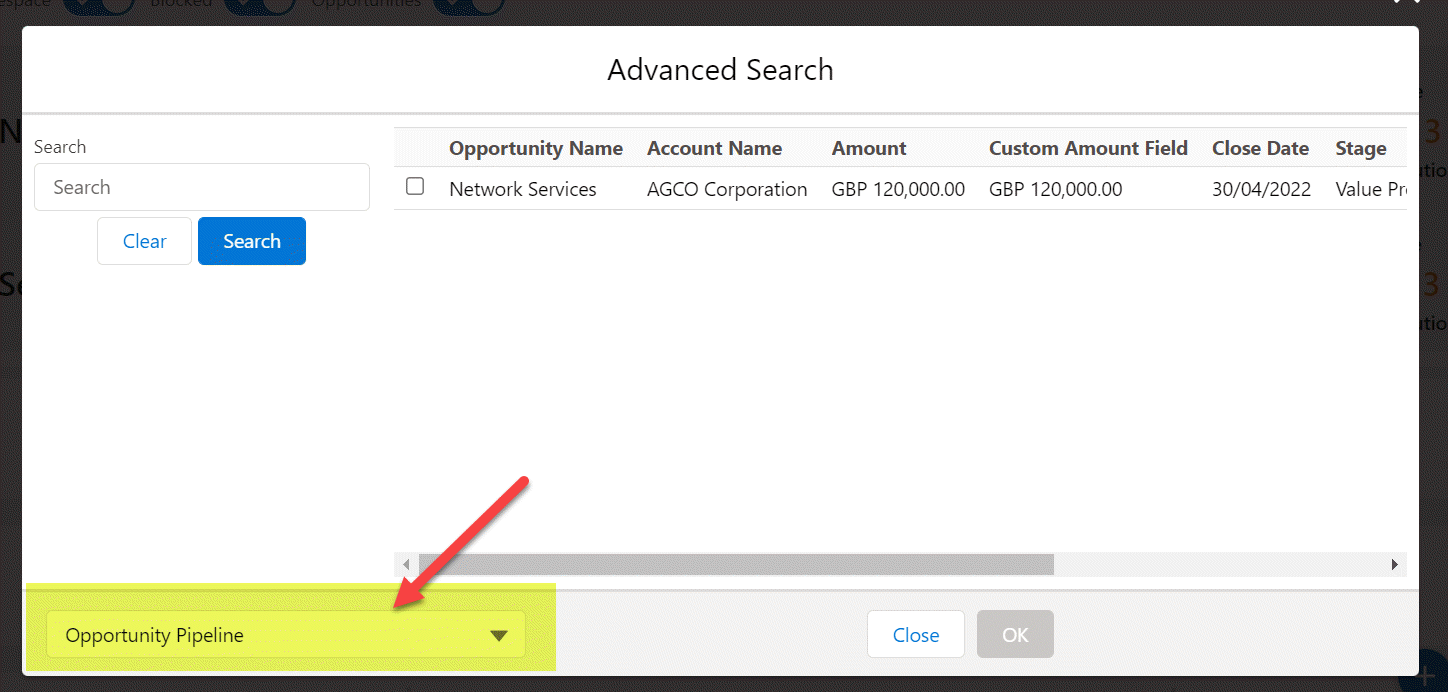Close the Advanced Search dialog
Viewport: 1448px width, 692px height.
click(915, 635)
